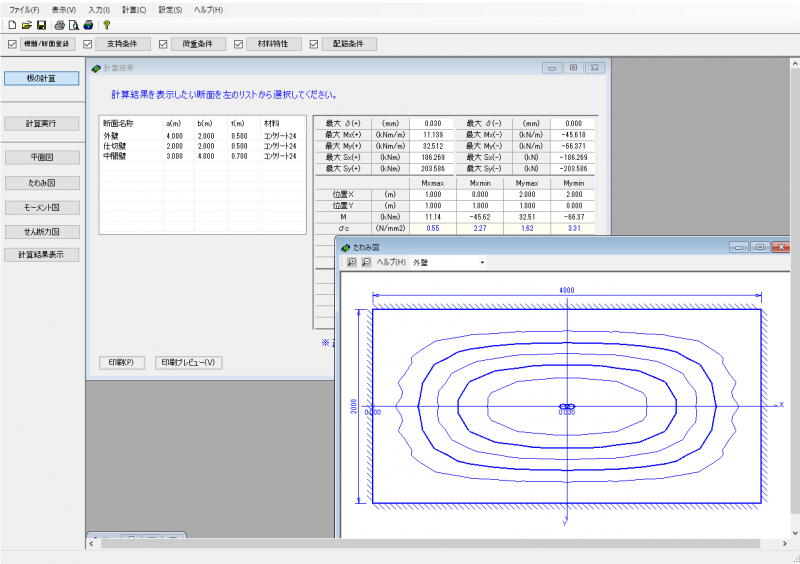This screenshot has width=800, height=564.
Task: Select the 中間壁 row in section list
Action: [115, 156]
